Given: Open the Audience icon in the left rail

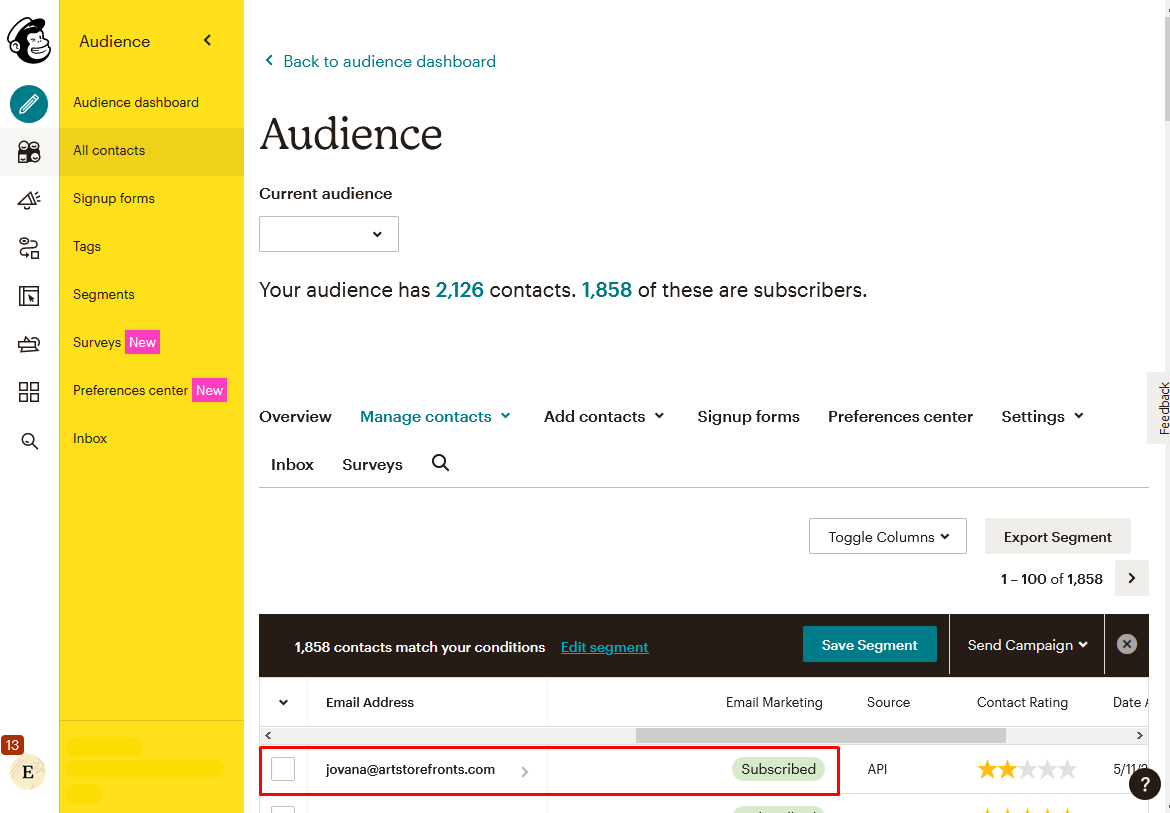Looking at the screenshot, I should [29, 152].
